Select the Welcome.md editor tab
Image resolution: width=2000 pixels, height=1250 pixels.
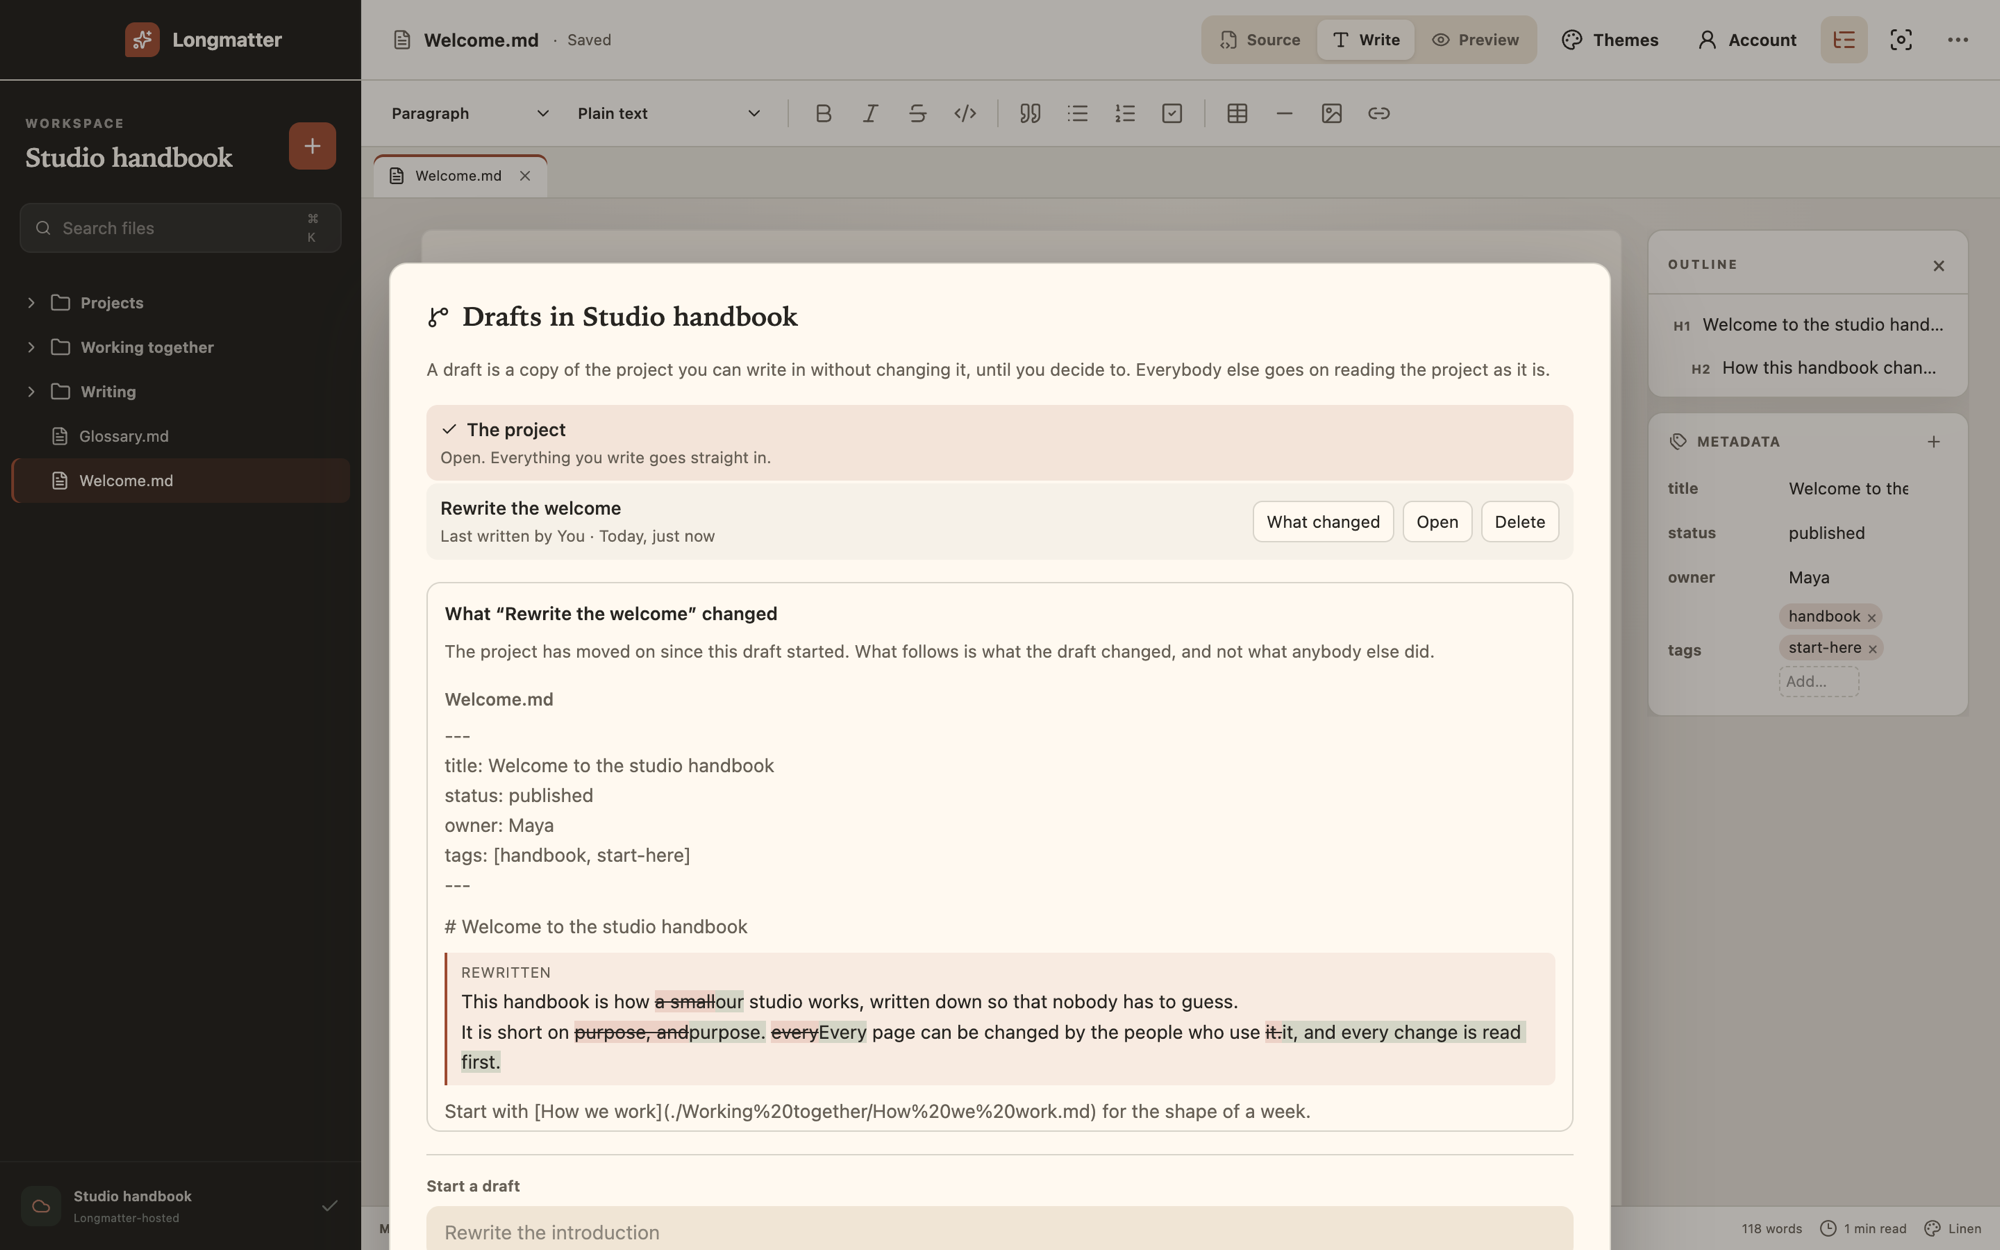[459, 176]
